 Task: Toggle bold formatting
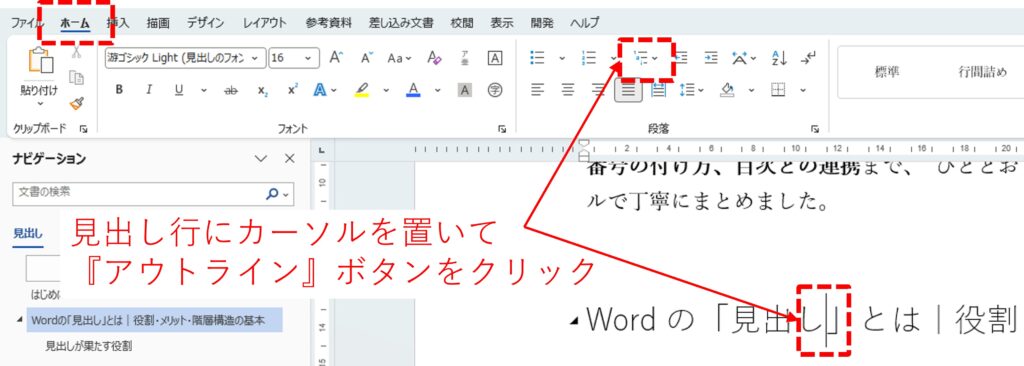[x=119, y=90]
